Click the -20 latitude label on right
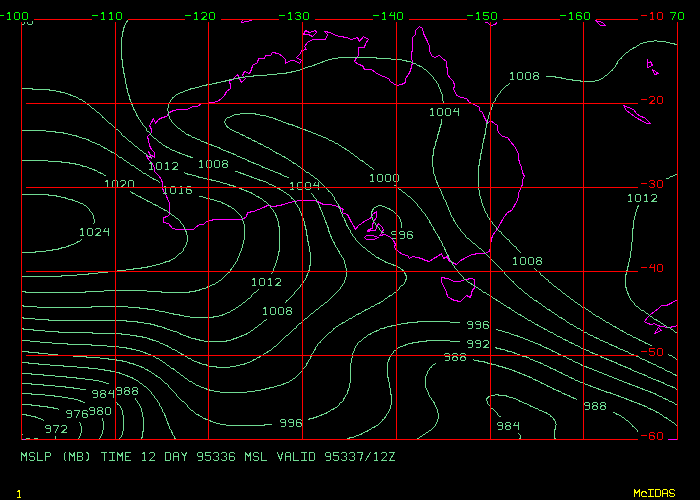 click(655, 100)
